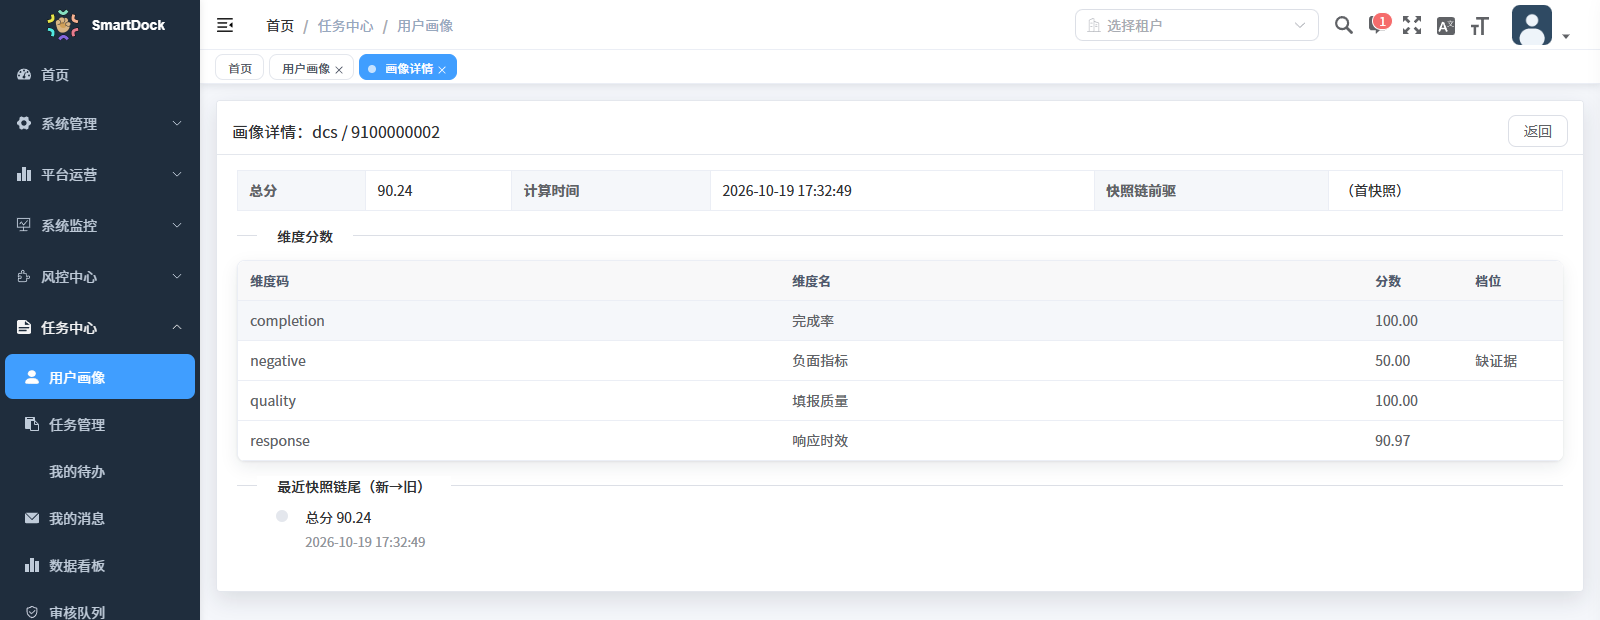Open 我的消息 in the sidebar
Screen dimensions: 1600x620
[x=100, y=519]
